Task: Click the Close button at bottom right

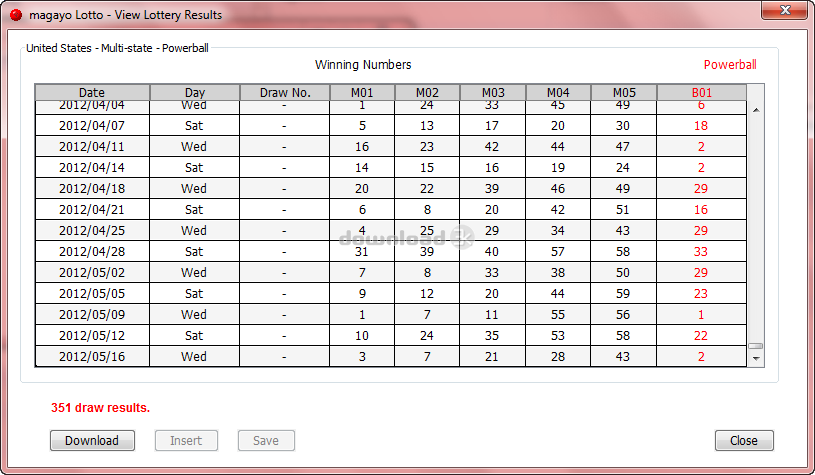Action: click(743, 440)
